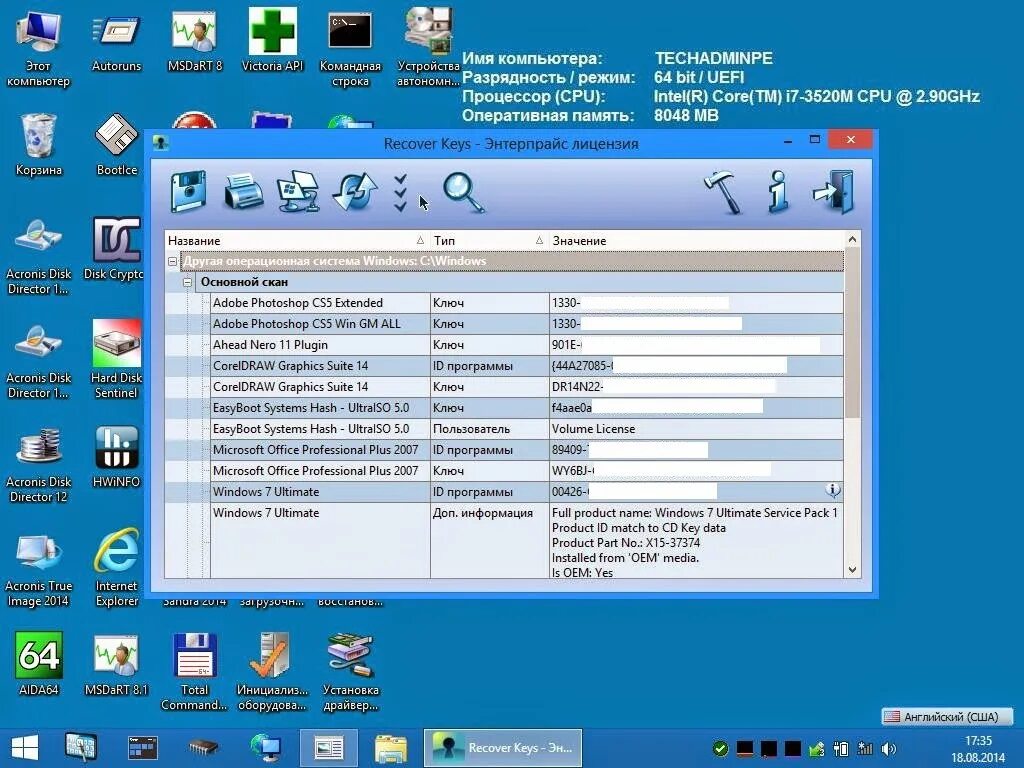The image size is (1024, 768).
Task: Collapse the 'Основной скан' node
Action: coord(187,282)
